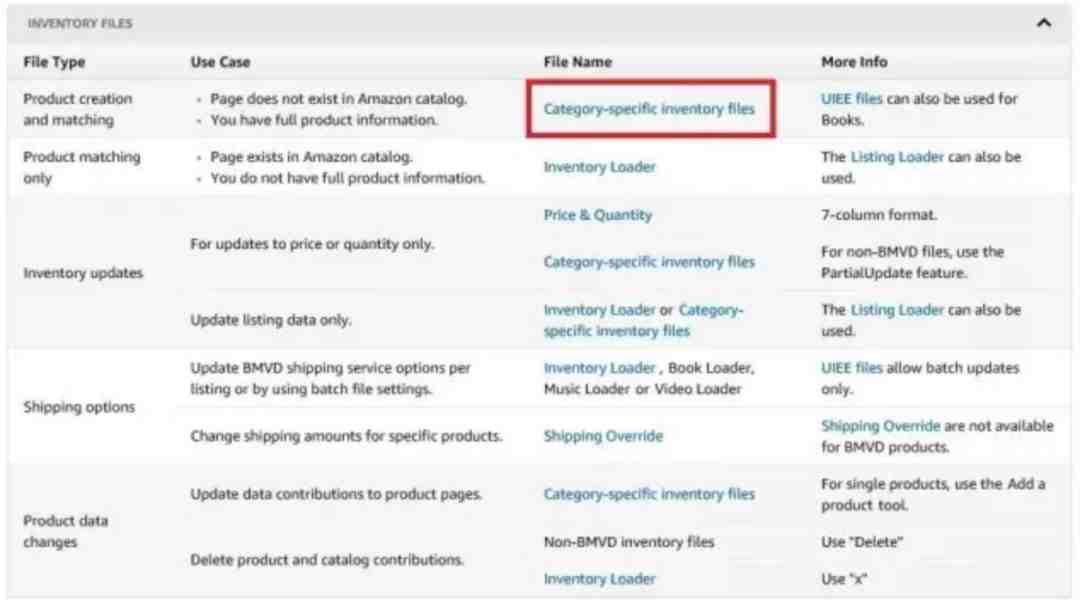The image size is (1080, 605).
Task: Open UIEE files link about batch updates
Action: (x=851, y=367)
